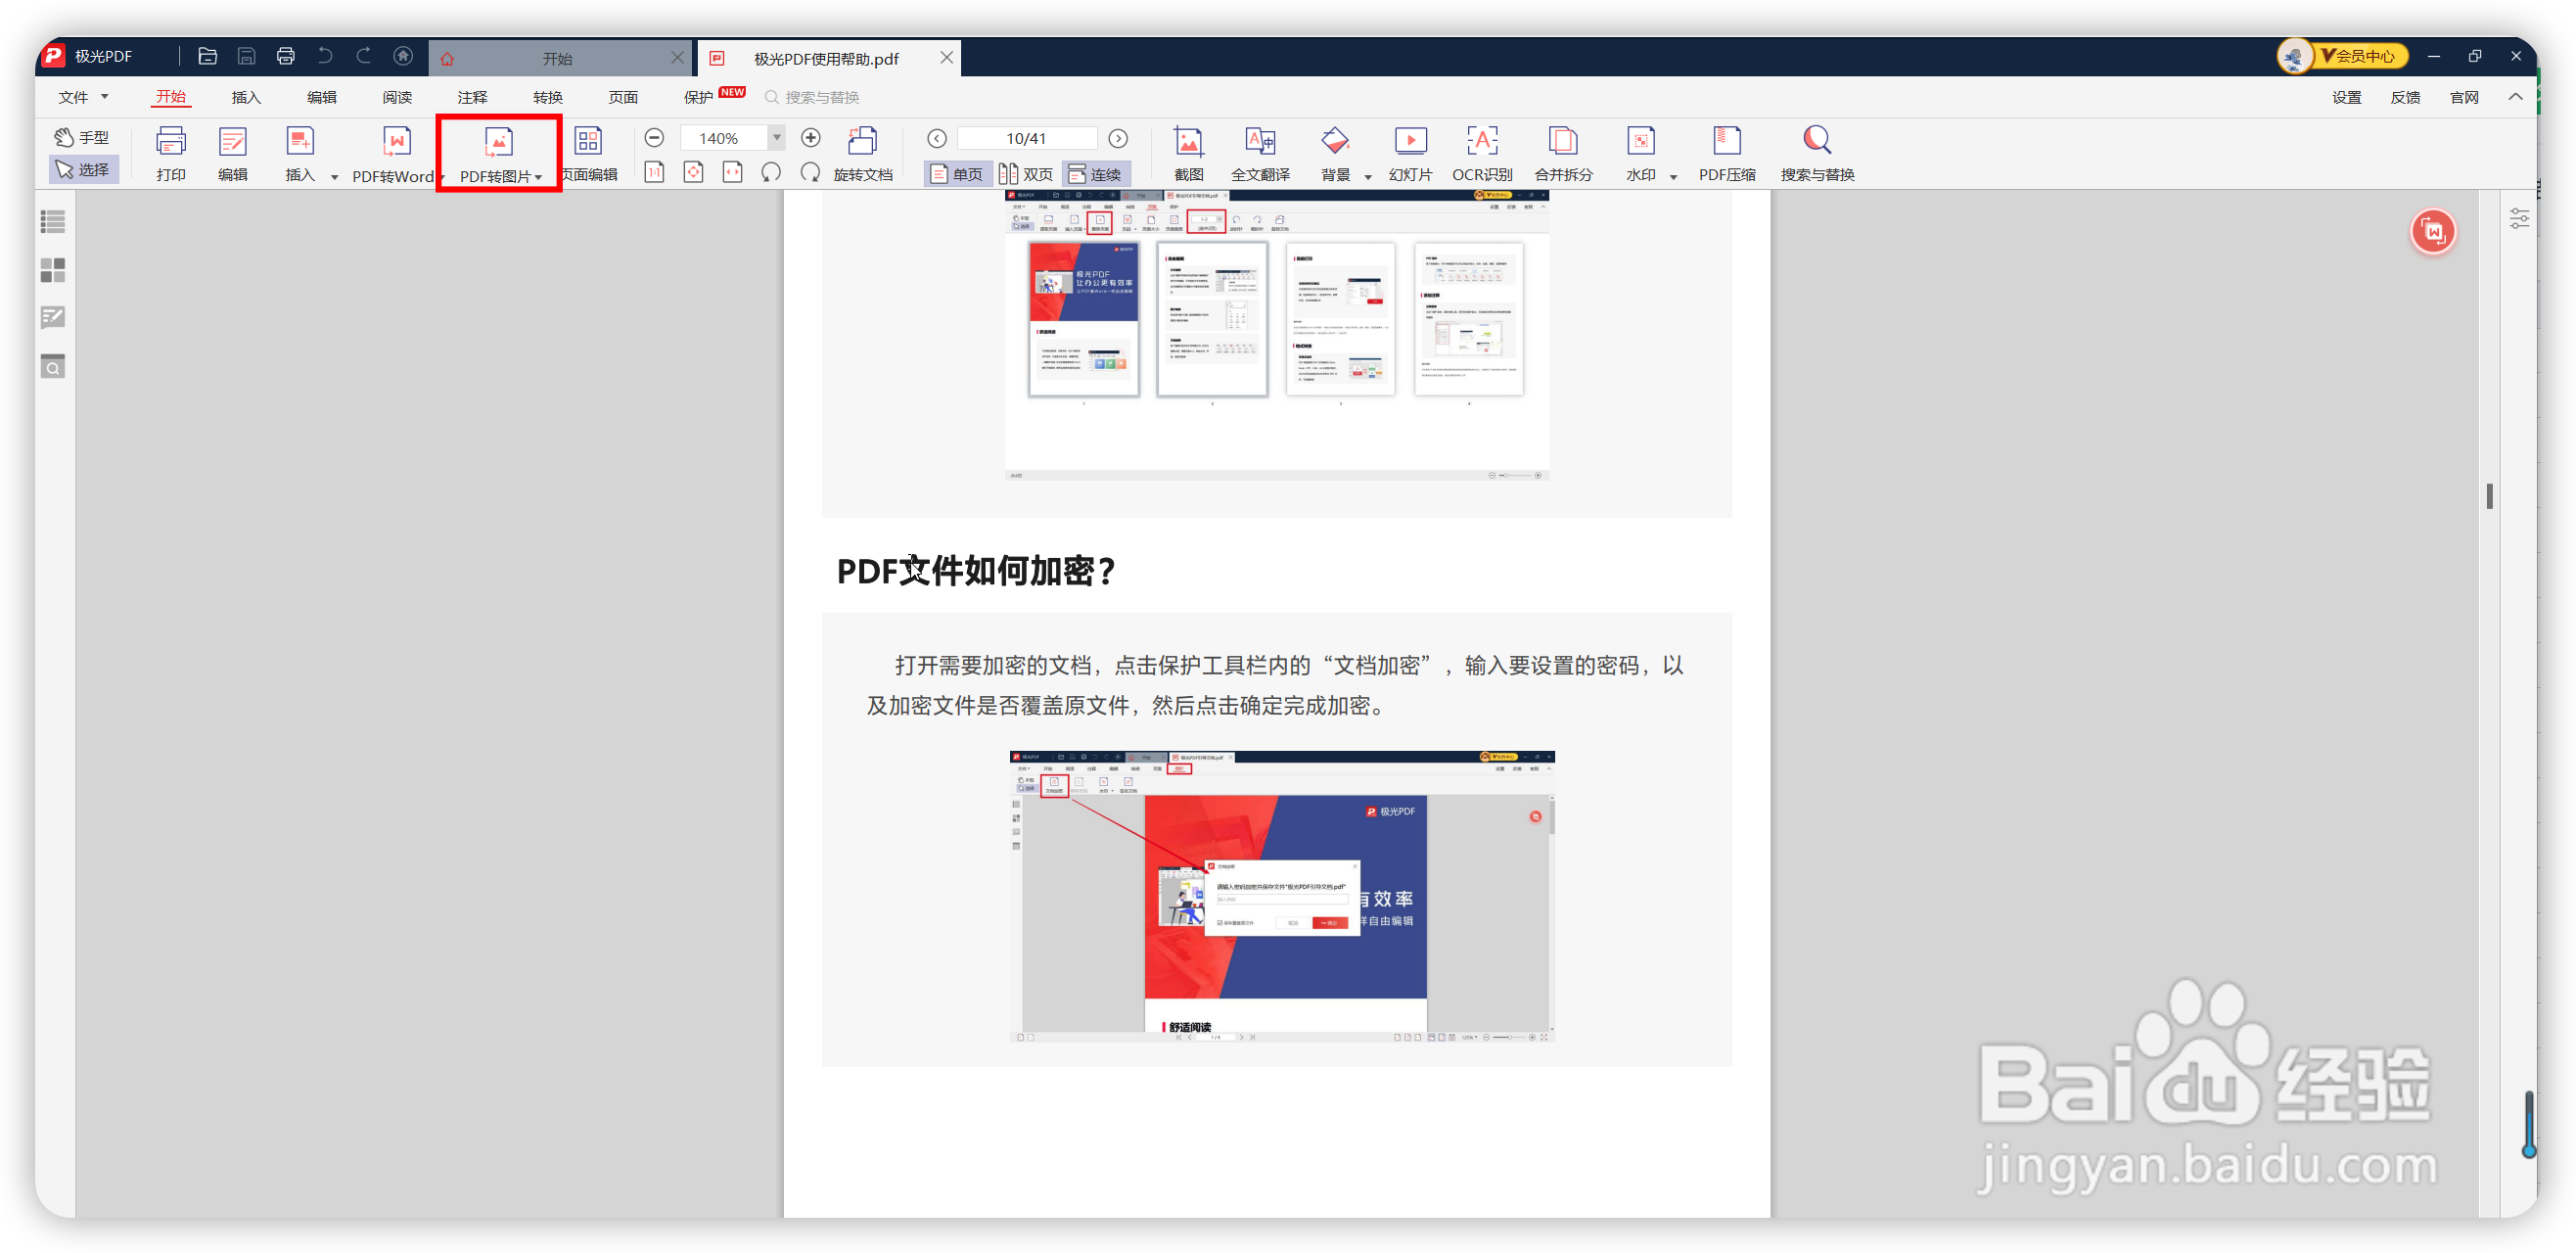The width and height of the screenshot is (2576, 1253).
Task: Click the 旋转文档 rotate document icon
Action: (x=862, y=141)
